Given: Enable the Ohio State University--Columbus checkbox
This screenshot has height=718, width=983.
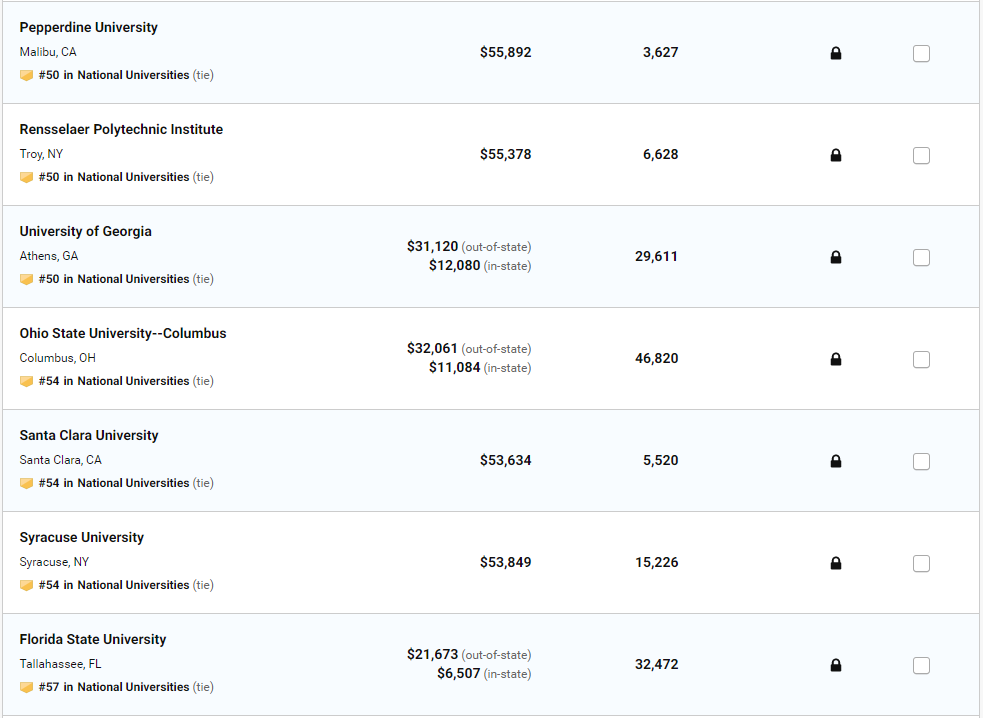Looking at the screenshot, I should pos(921,359).
